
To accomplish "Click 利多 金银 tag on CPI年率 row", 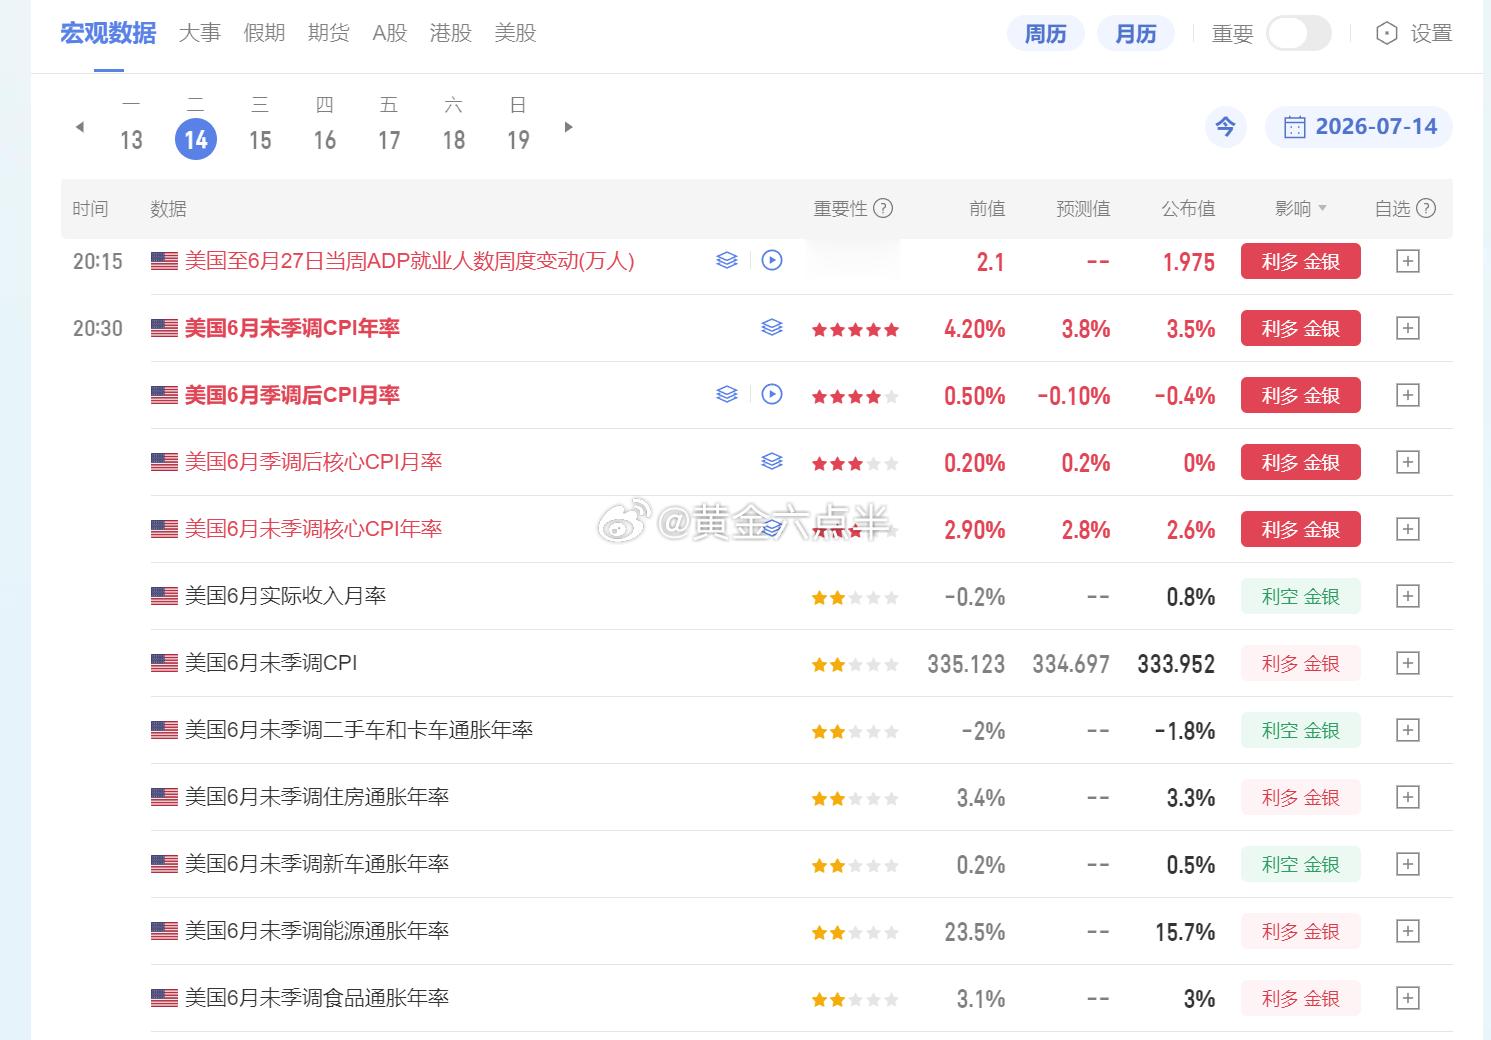I will coord(1300,328).
